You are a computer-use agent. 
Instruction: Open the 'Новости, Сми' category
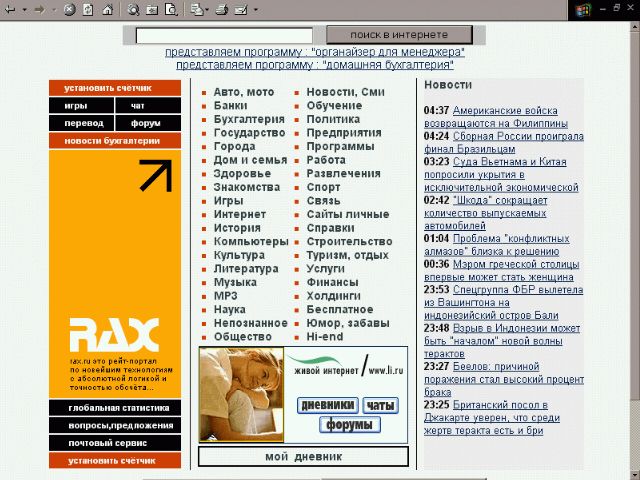(x=345, y=92)
